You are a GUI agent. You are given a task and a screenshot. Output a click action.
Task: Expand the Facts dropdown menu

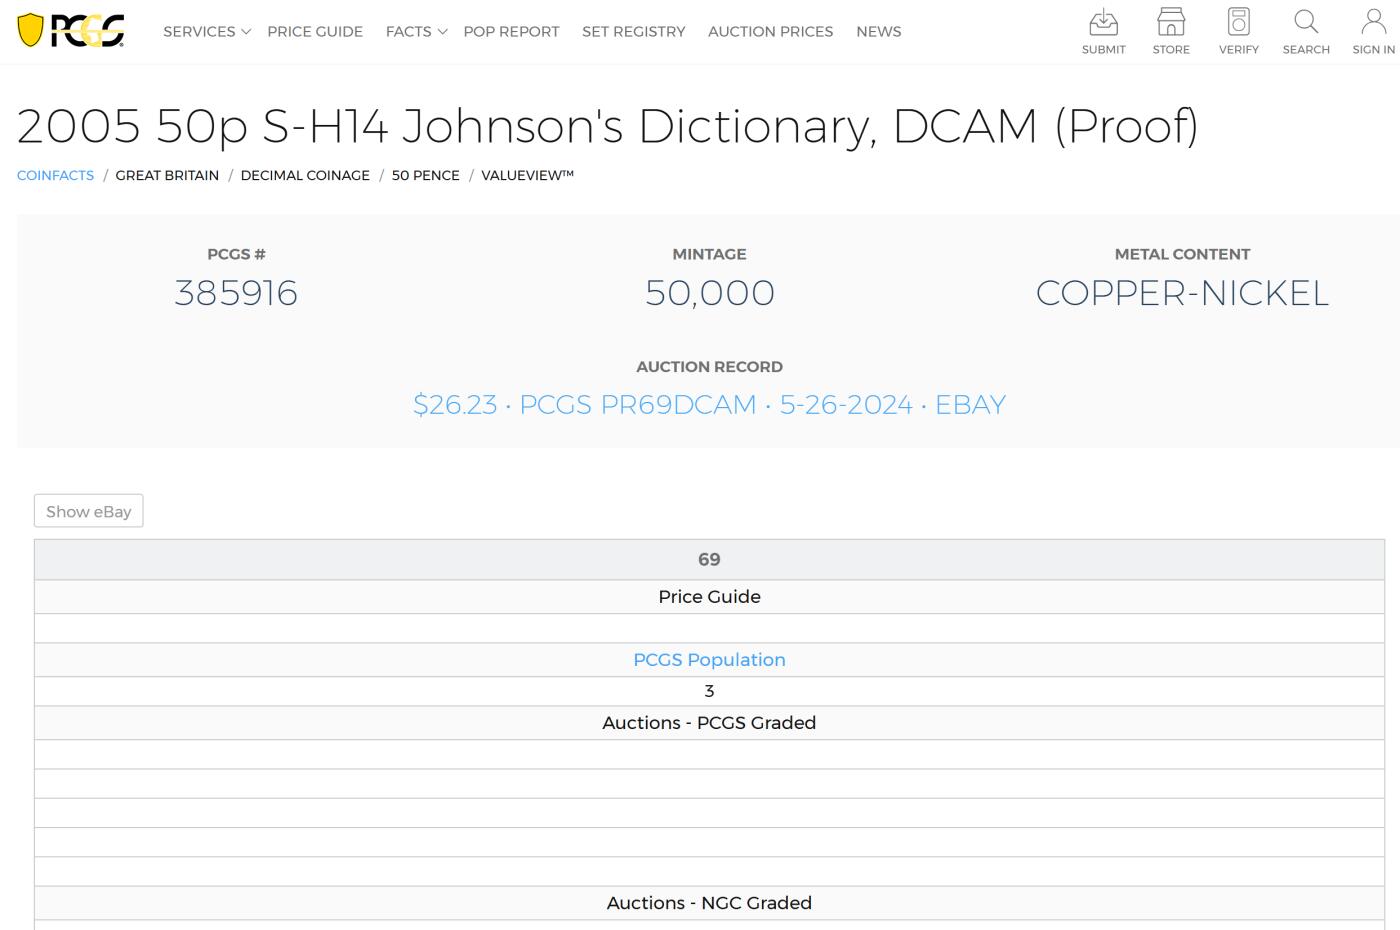(x=416, y=32)
